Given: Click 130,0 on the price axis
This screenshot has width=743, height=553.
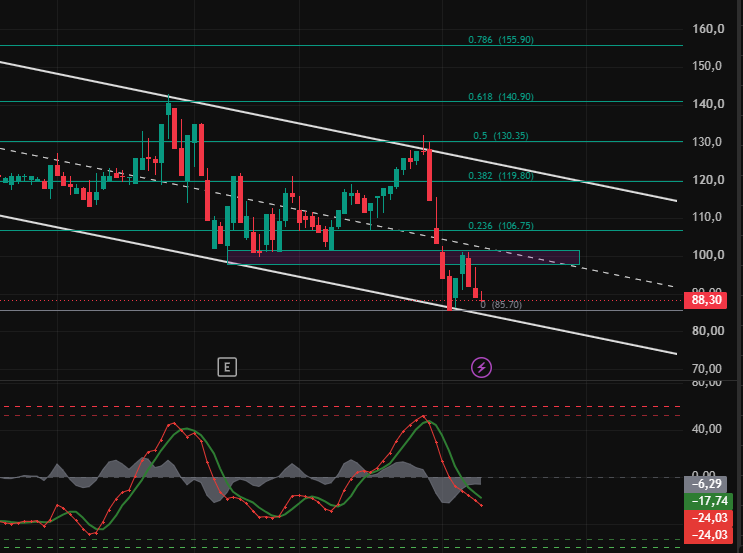Looking at the screenshot, I should 708,142.
